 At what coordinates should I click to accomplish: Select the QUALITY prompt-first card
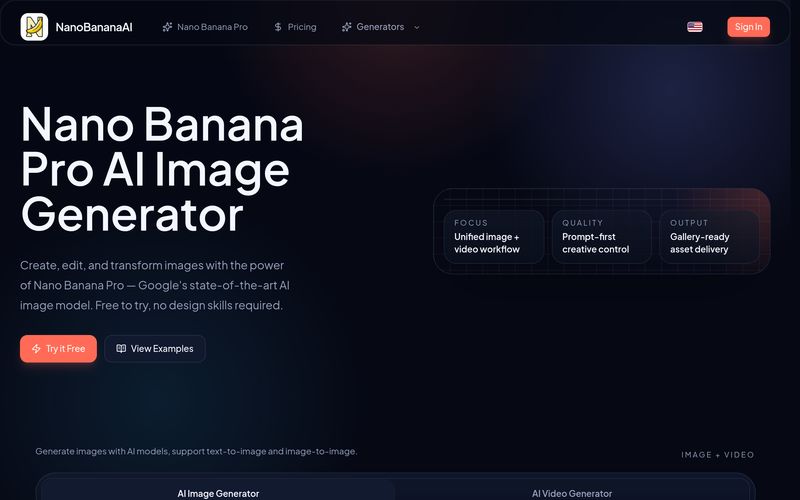click(x=602, y=237)
